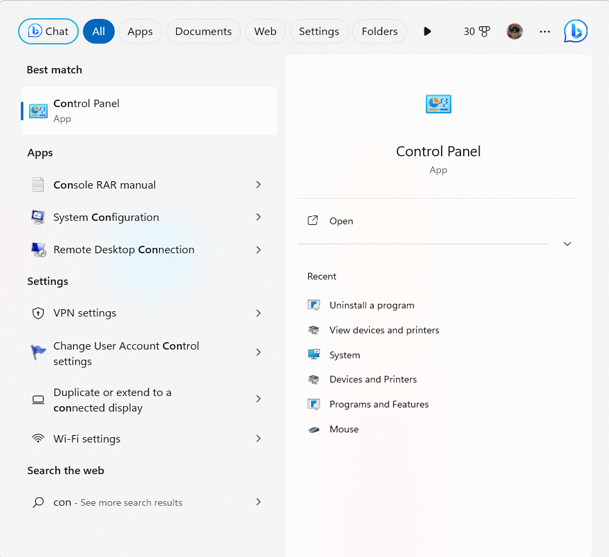Click the Mouse device icon
Viewport: 609px width, 557px height.
(313, 430)
